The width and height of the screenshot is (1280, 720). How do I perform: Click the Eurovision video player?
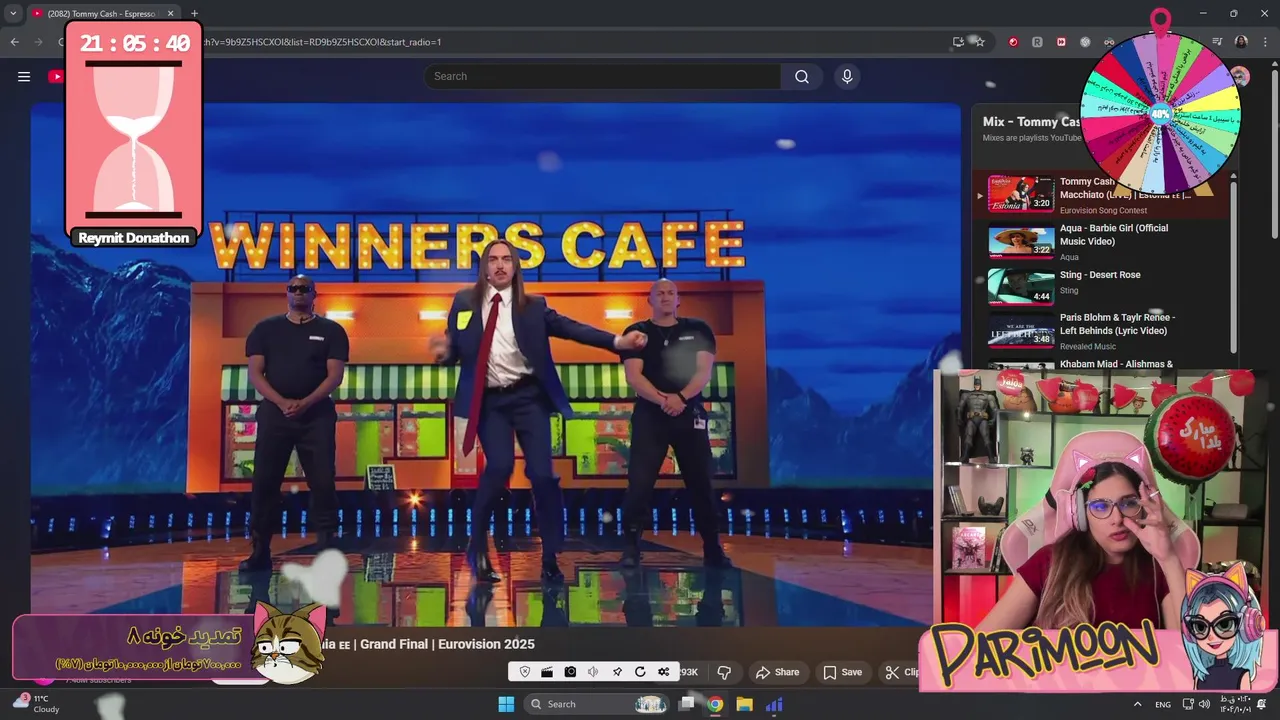coord(495,365)
